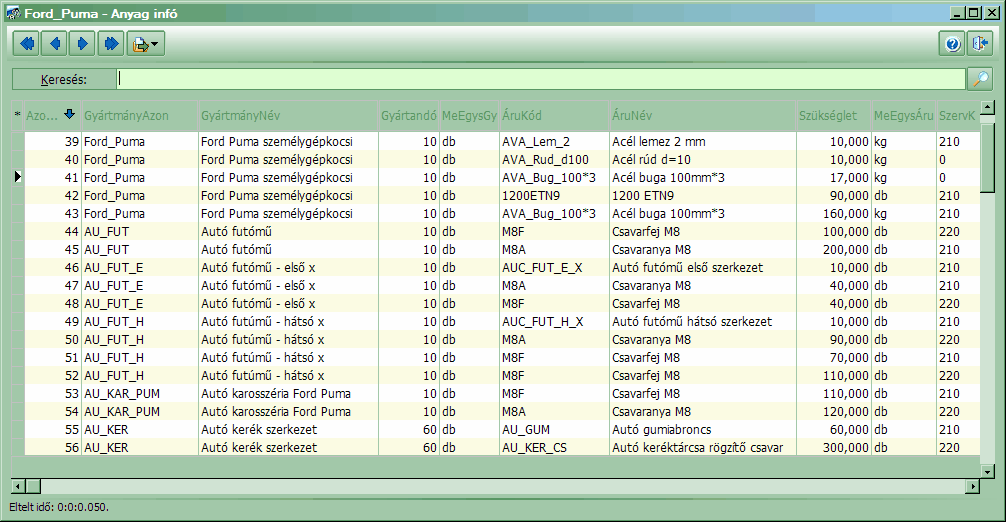Sort by MeEgysGy column header
The image size is (1006, 522).
coord(469,115)
